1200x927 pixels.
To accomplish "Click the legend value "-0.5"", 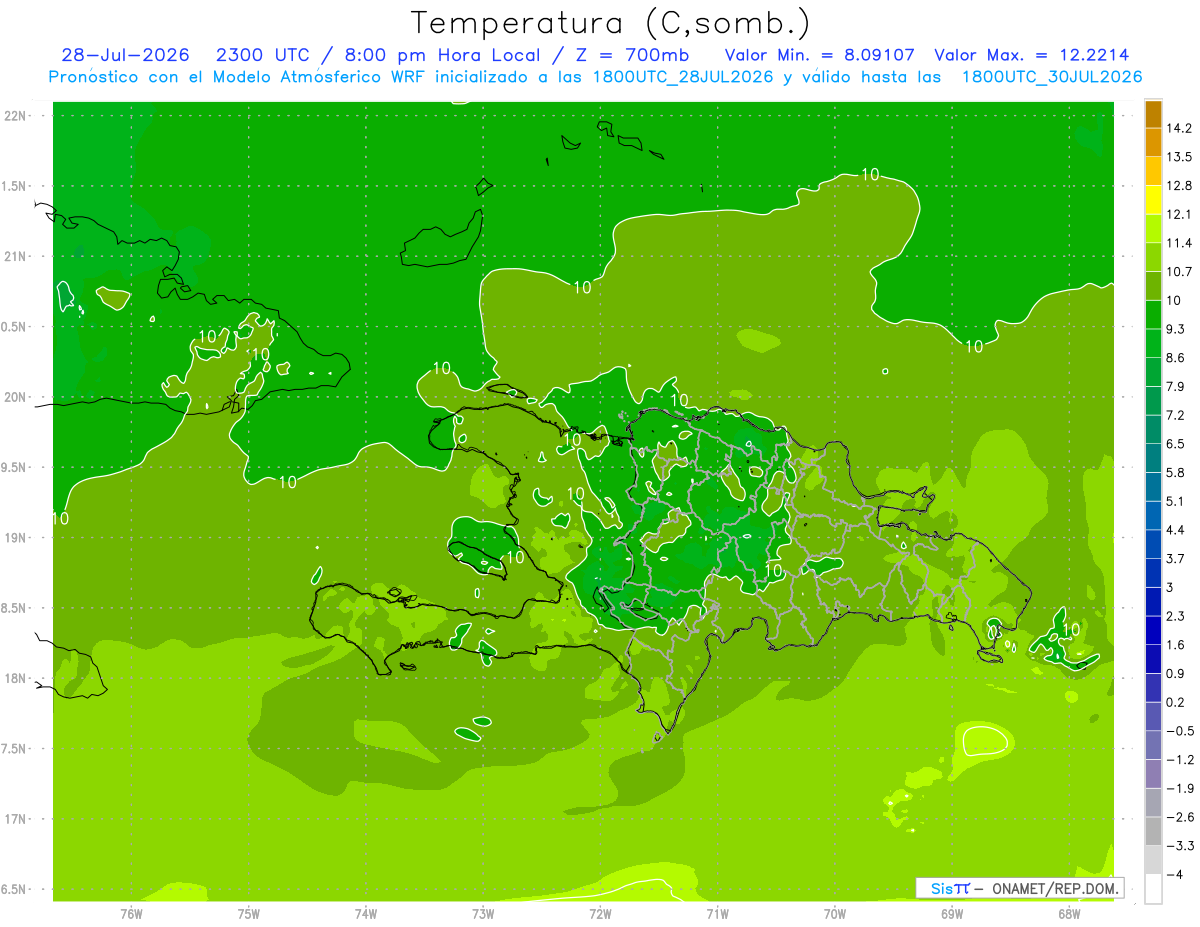I will pos(1180,731).
